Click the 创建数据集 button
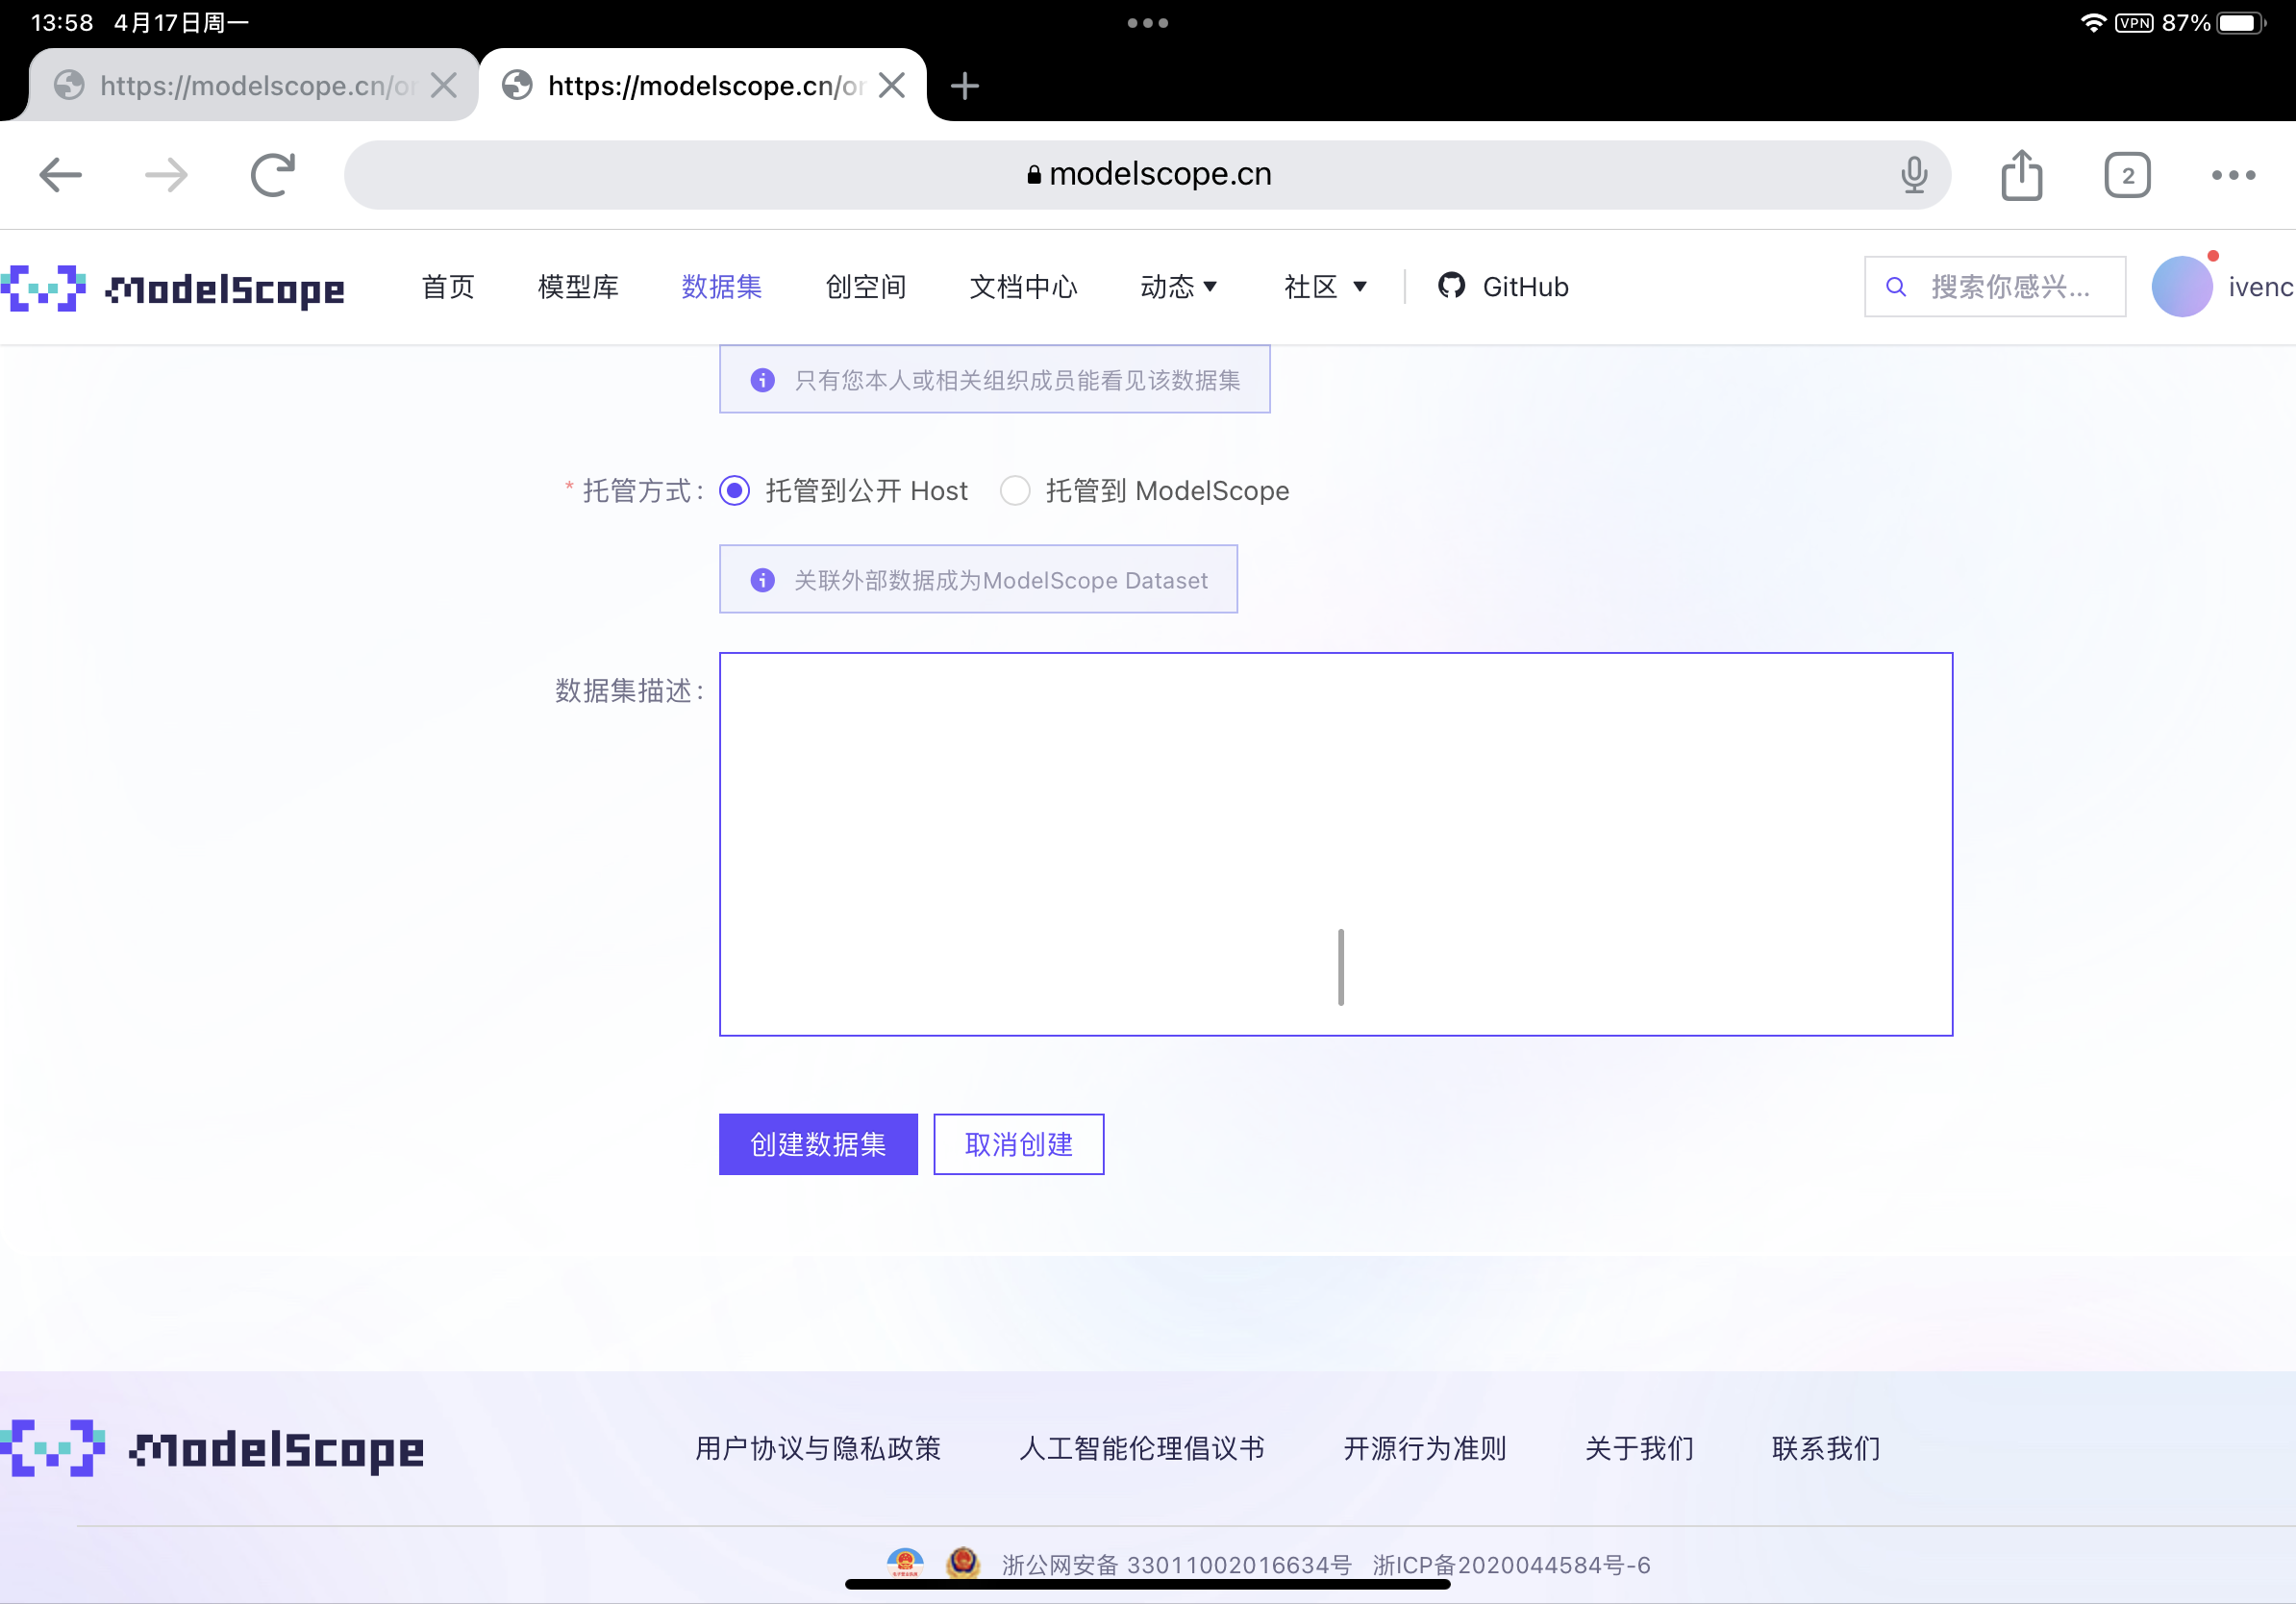The height and width of the screenshot is (1604, 2296). [x=818, y=1144]
